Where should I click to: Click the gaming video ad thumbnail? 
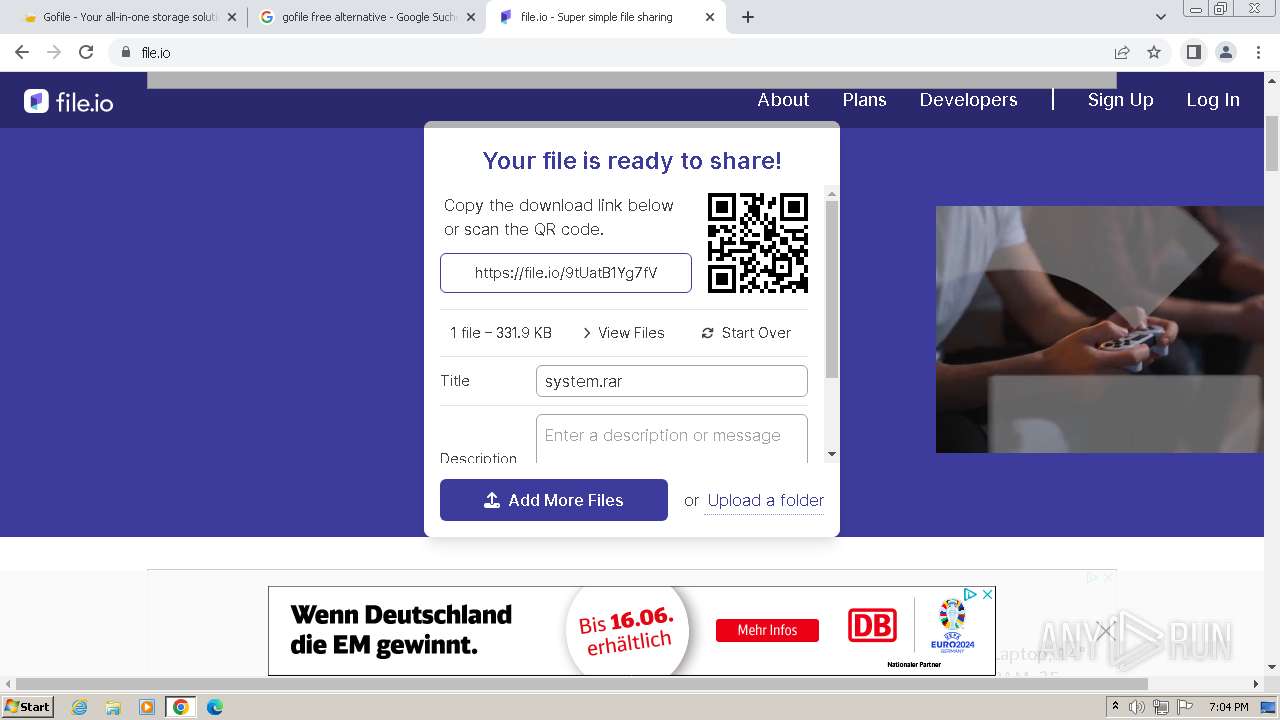1100,329
